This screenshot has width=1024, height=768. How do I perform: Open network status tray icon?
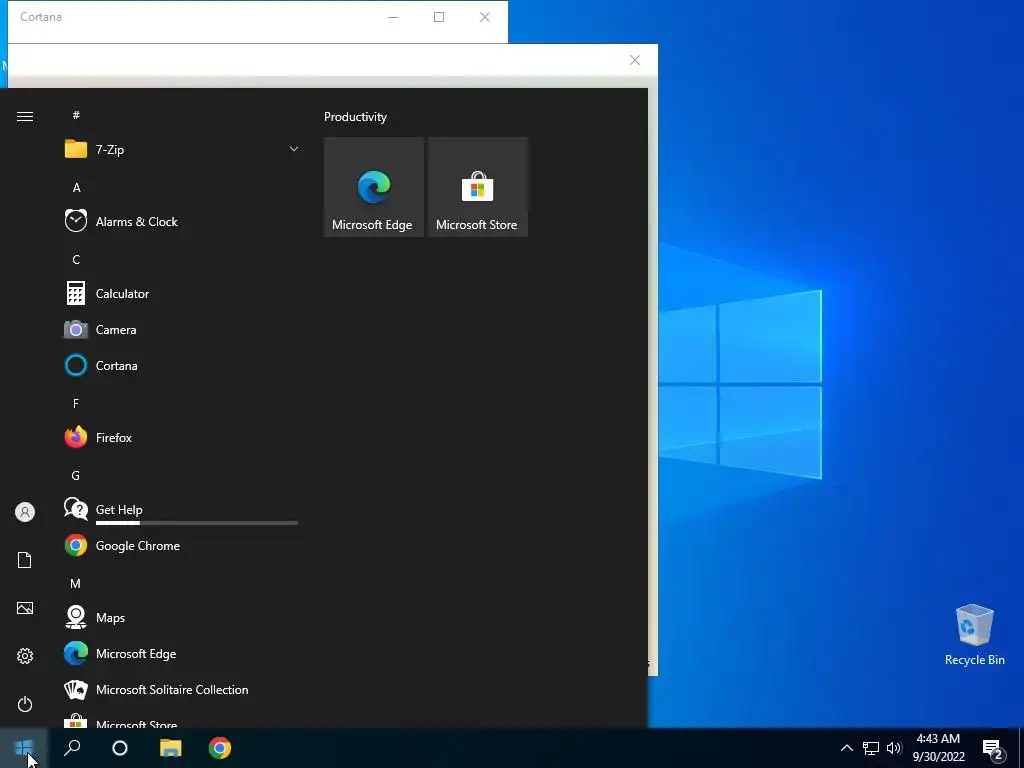871,748
